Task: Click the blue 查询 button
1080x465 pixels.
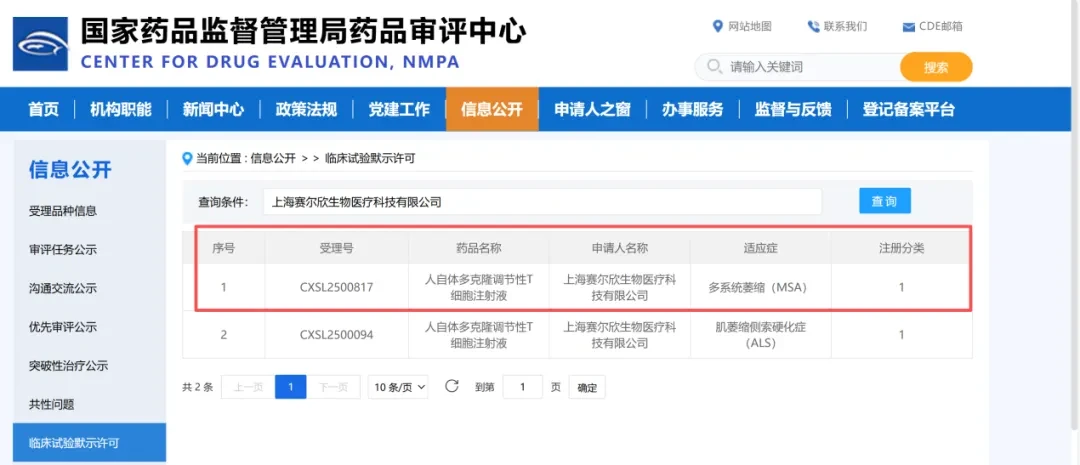Action: point(885,201)
